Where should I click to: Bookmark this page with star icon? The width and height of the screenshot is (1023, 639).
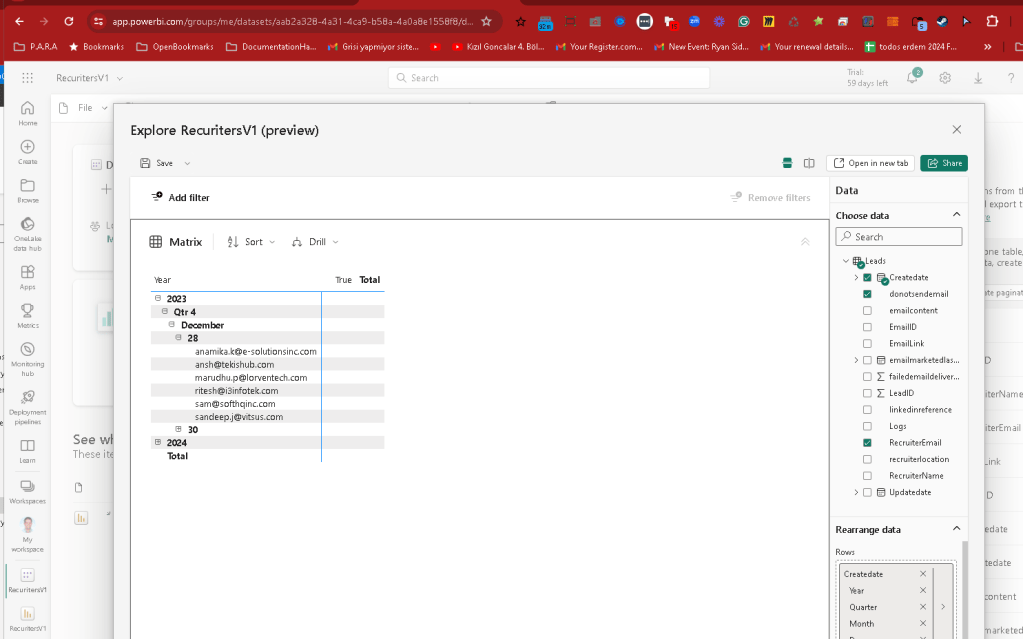click(486, 22)
